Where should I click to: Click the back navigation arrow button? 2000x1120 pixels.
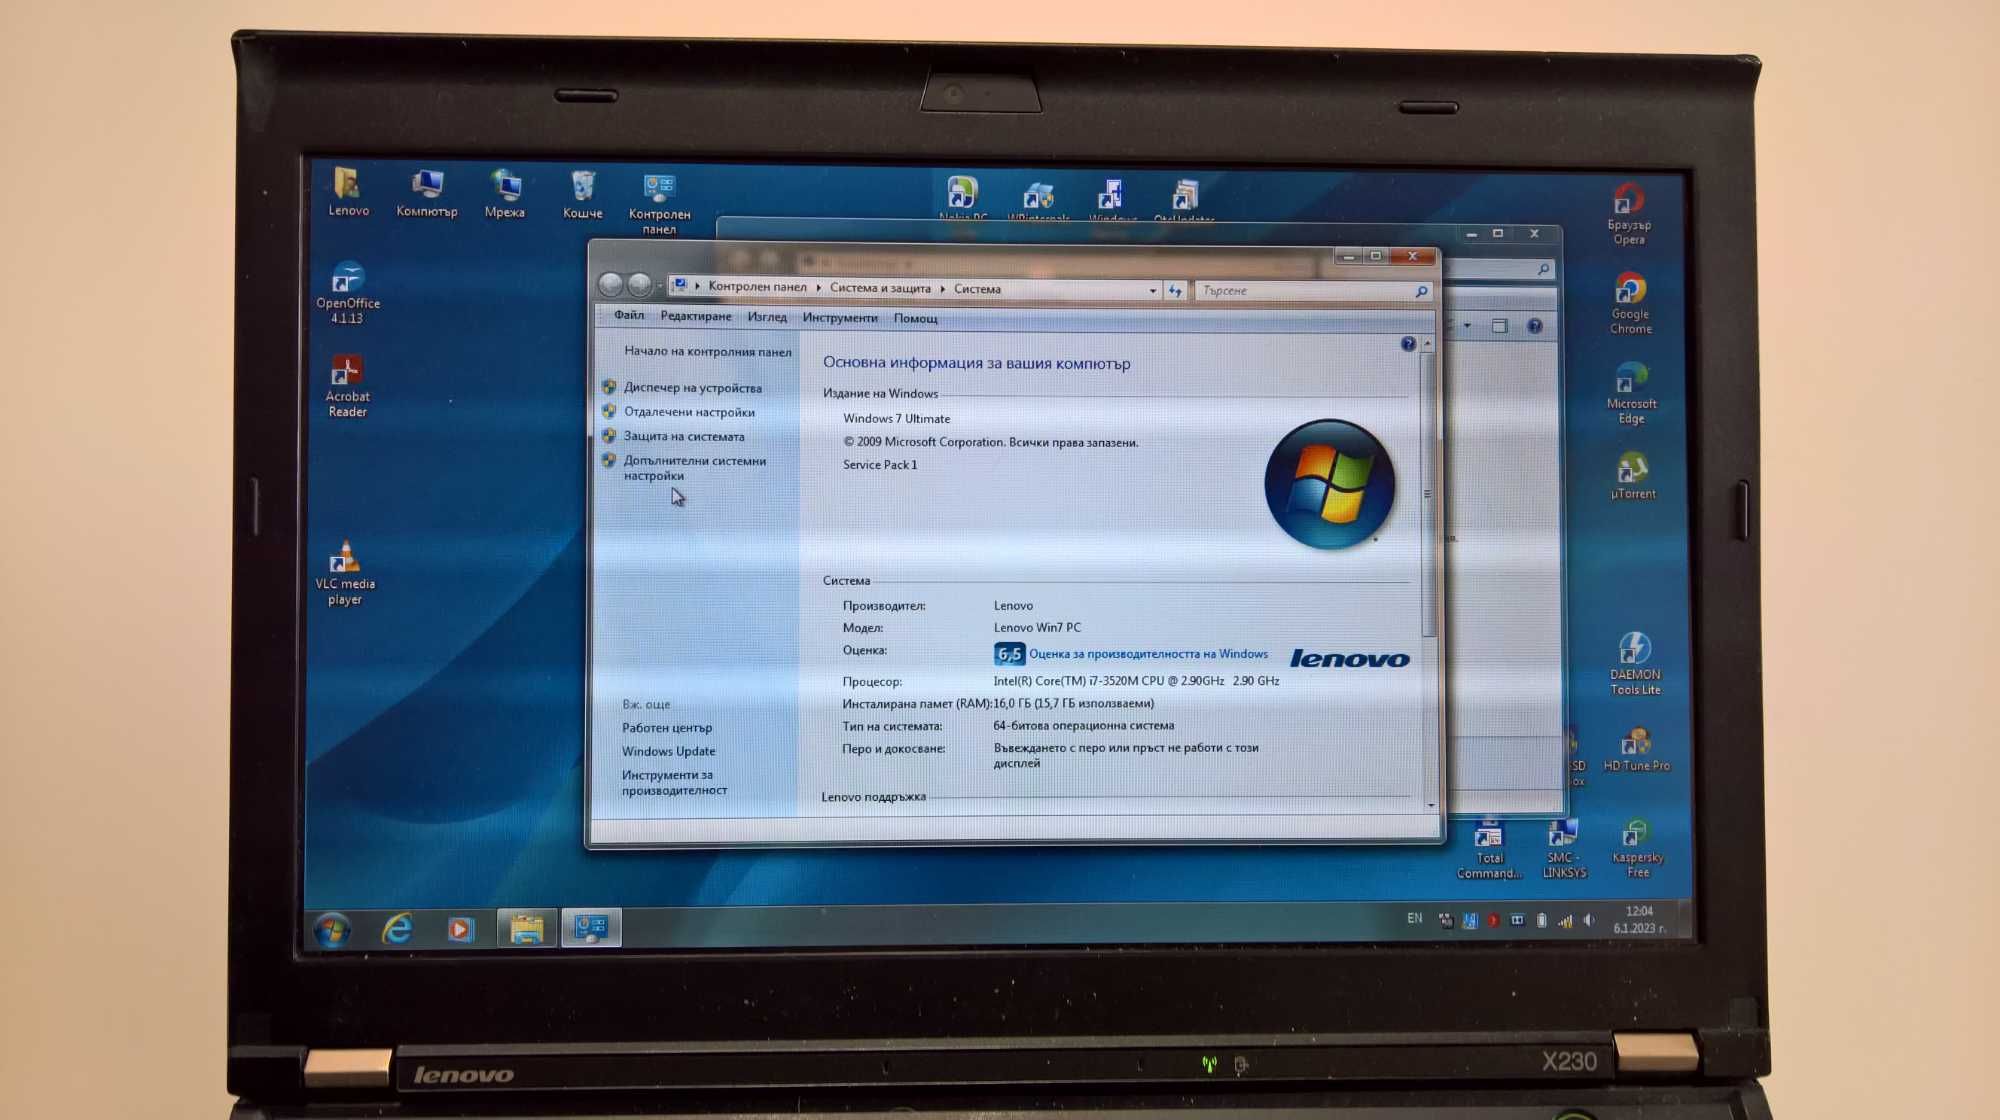(611, 285)
